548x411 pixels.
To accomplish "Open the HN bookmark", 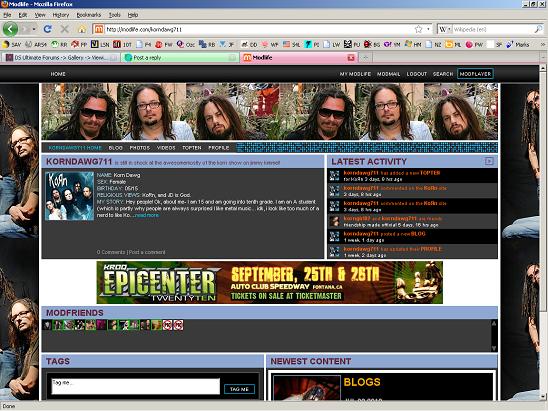I will point(413,44).
